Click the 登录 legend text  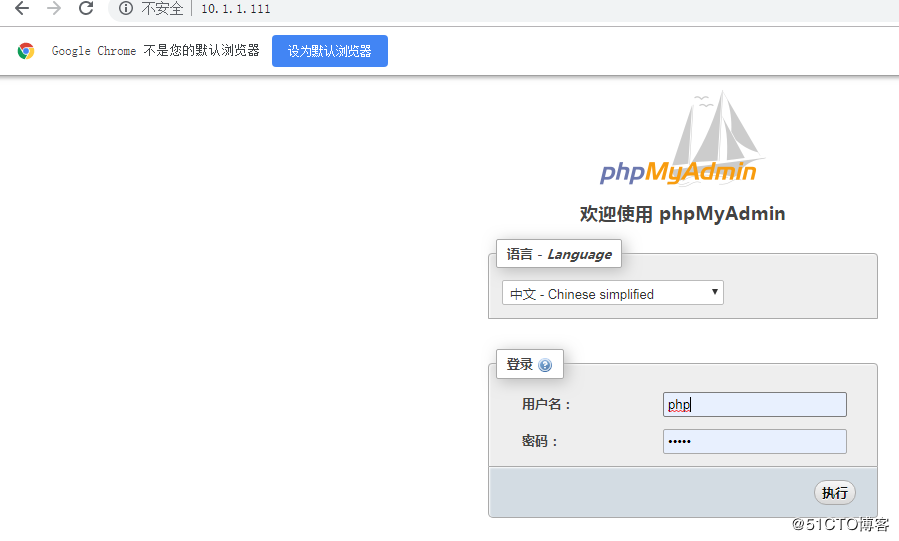[x=519, y=364]
